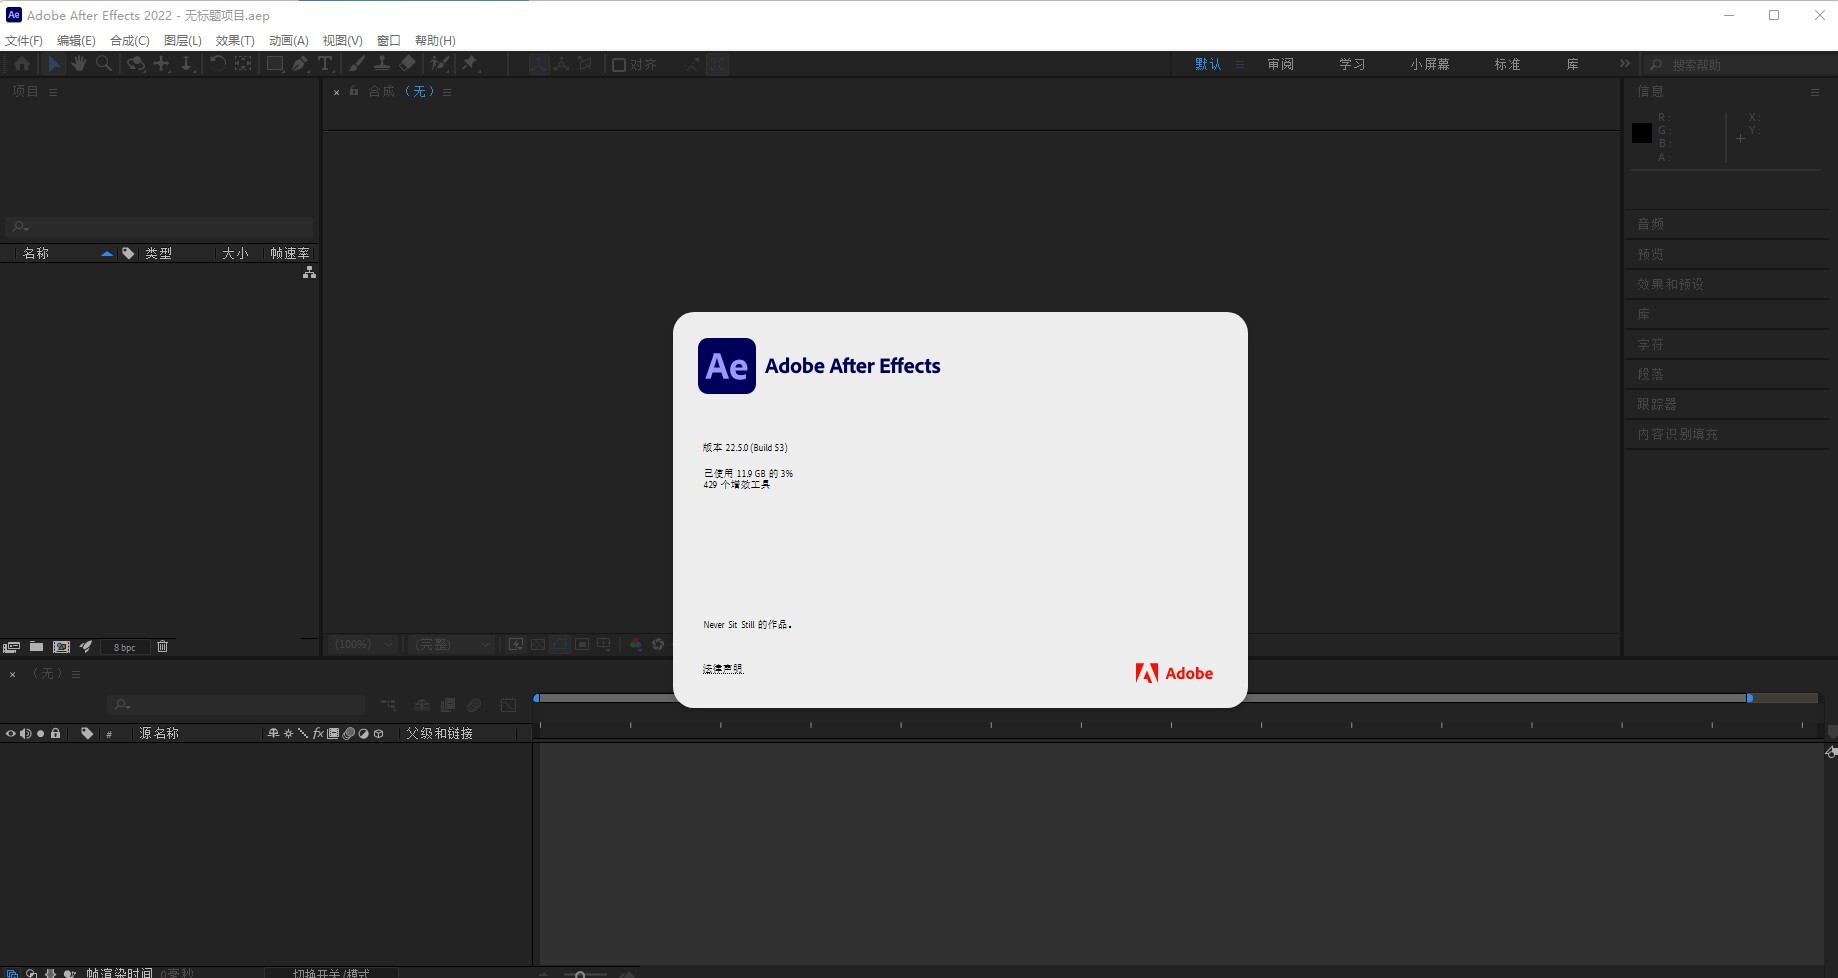Select the Clone Stamp tool
The image size is (1838, 978).
[x=383, y=63]
